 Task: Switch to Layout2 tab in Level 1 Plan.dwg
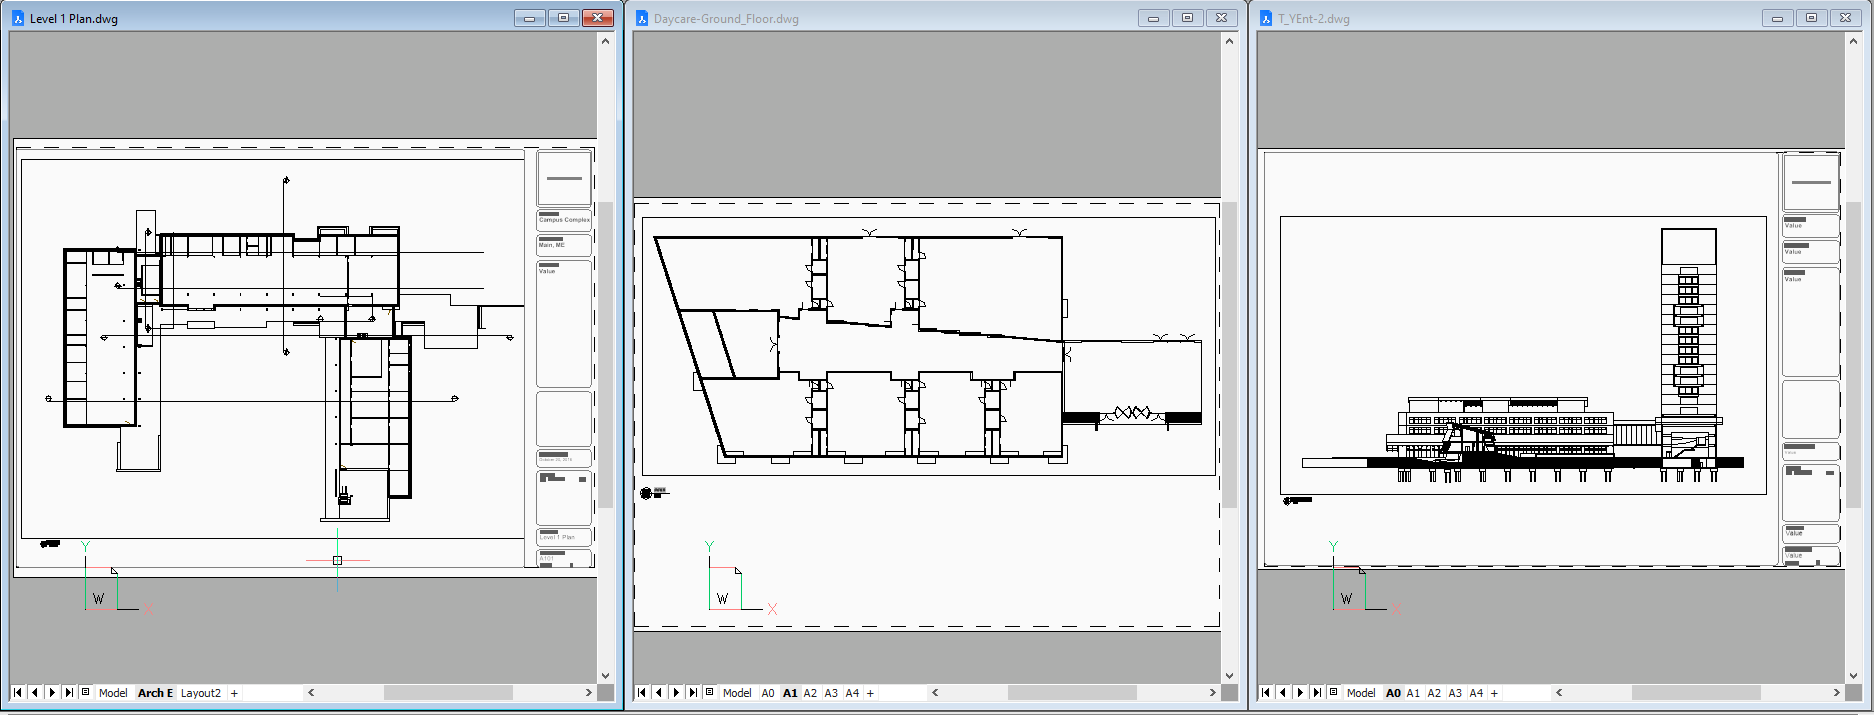tap(201, 693)
